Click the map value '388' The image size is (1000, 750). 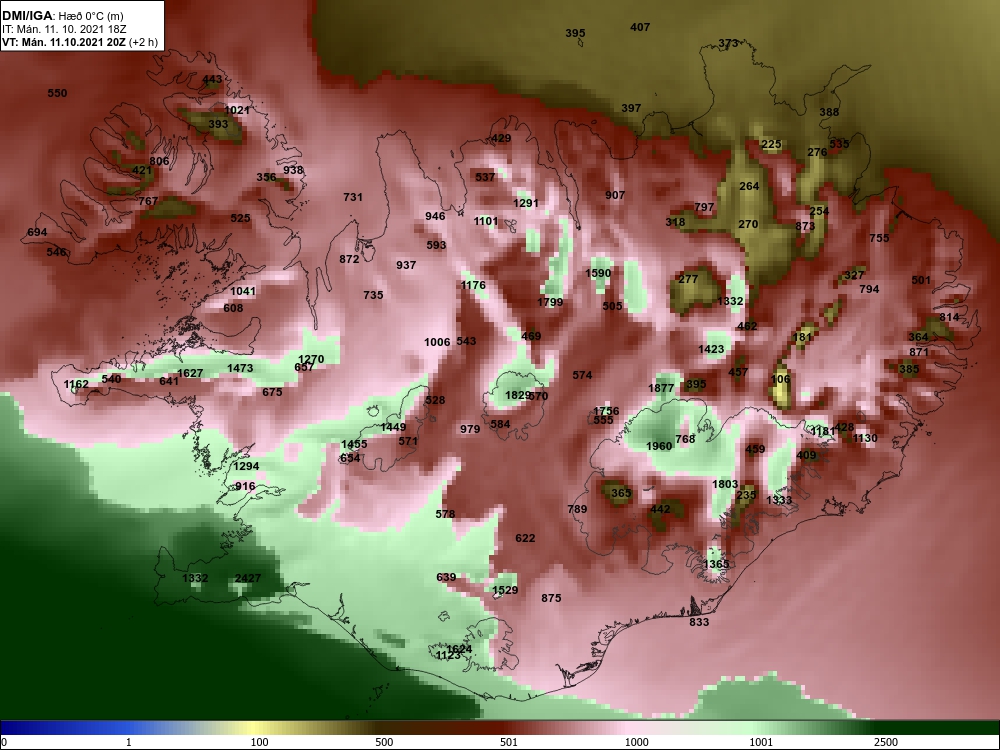(830, 112)
